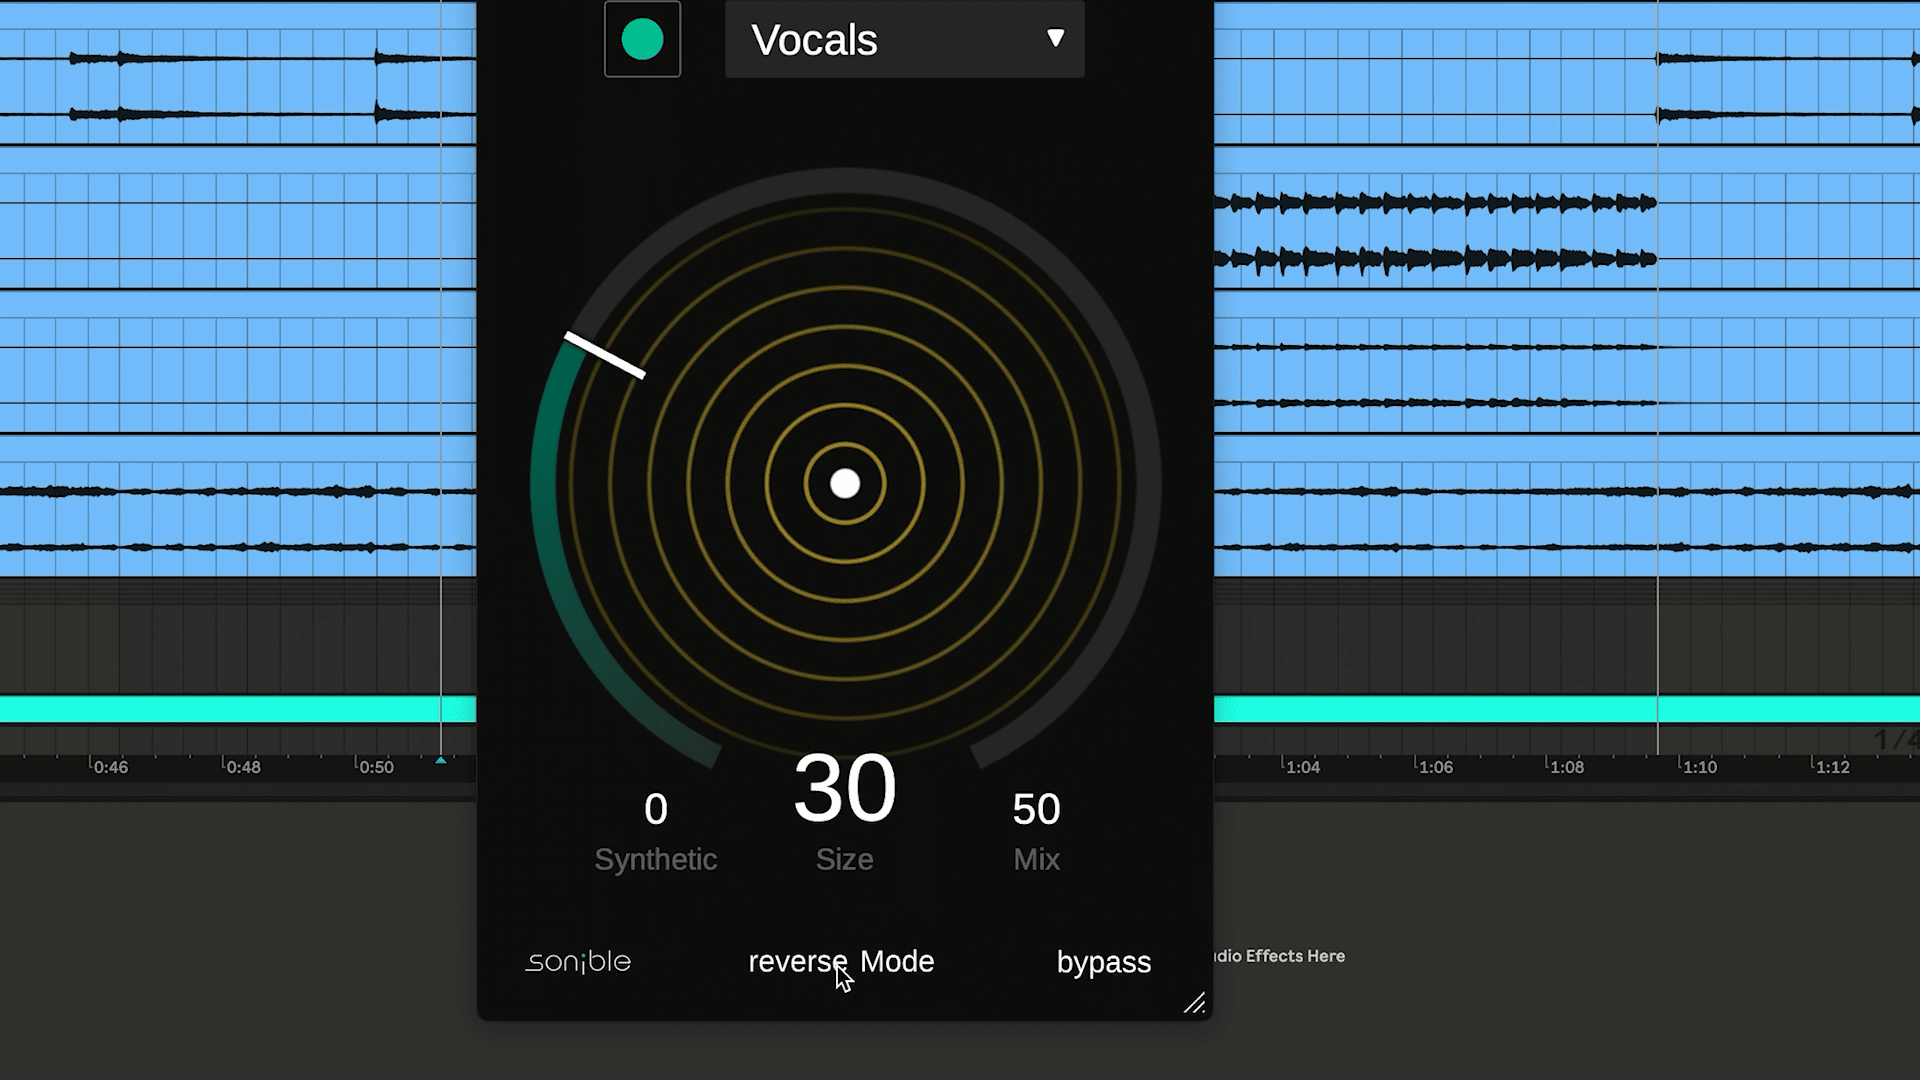Click the Synthetic label
The height and width of the screenshot is (1080, 1920).
(x=656, y=859)
